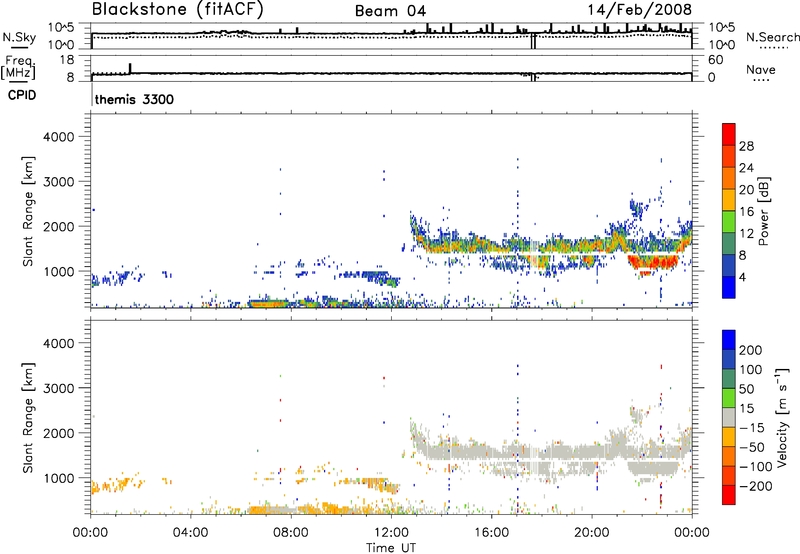This screenshot has height=554, width=800.
Task: Click the 'Blackstone (fitACF)' title text
Action: [178, 9]
